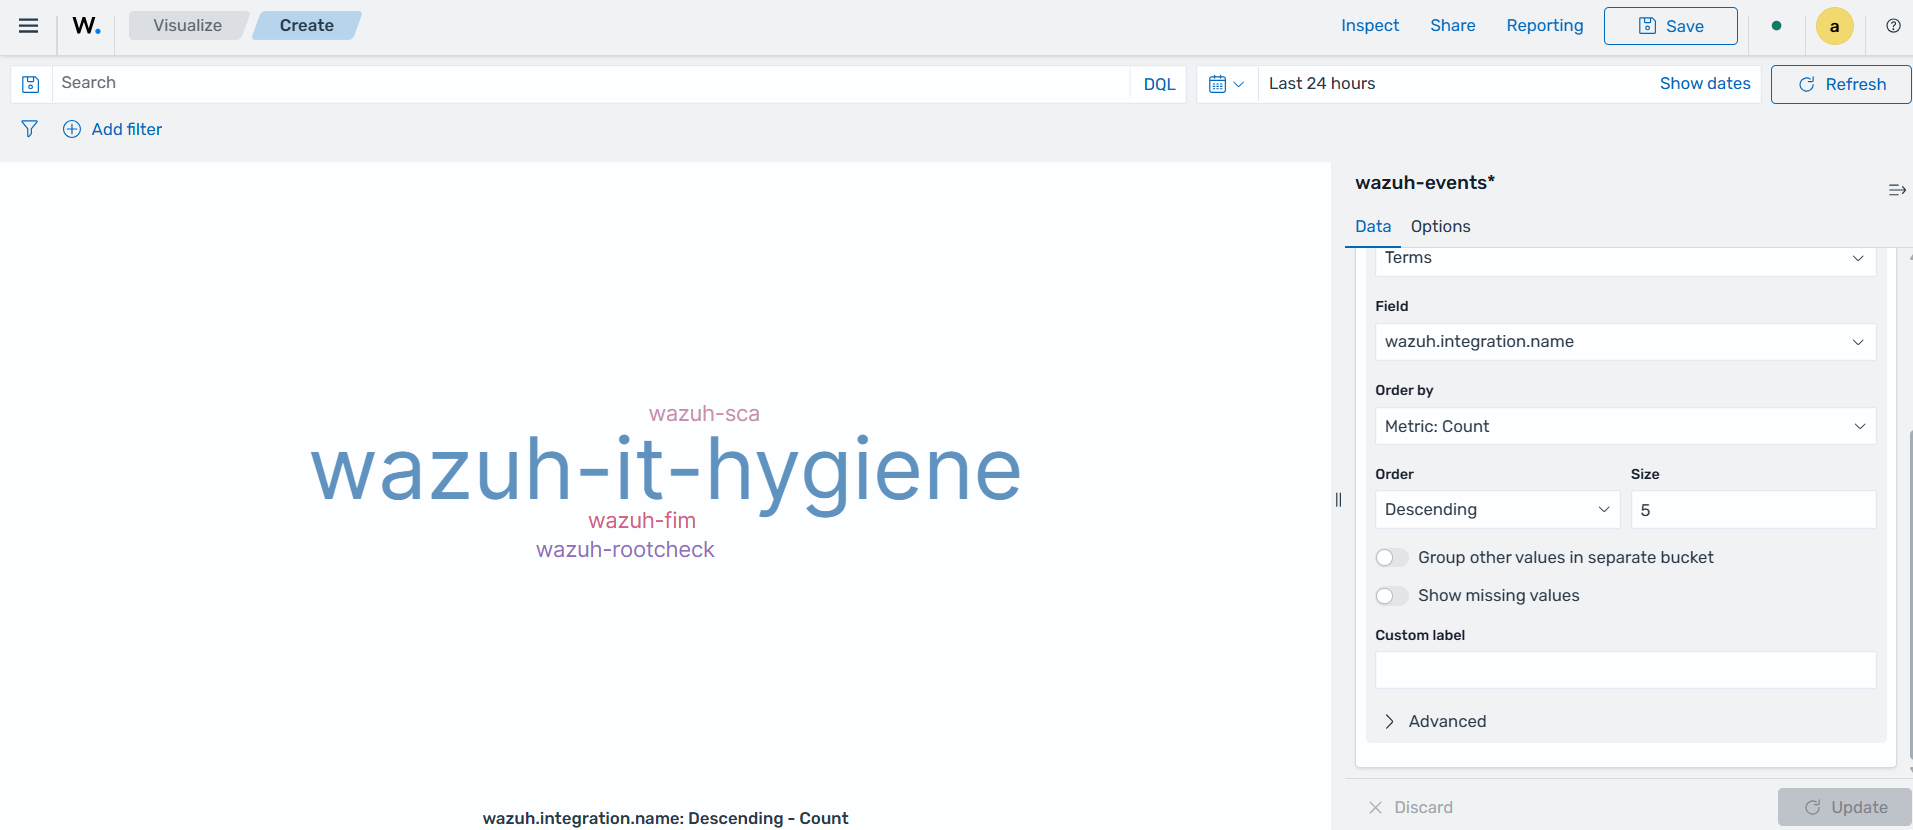Open the calendar quick date menu
Screen dimensions: 1913x830
pos(1226,84)
